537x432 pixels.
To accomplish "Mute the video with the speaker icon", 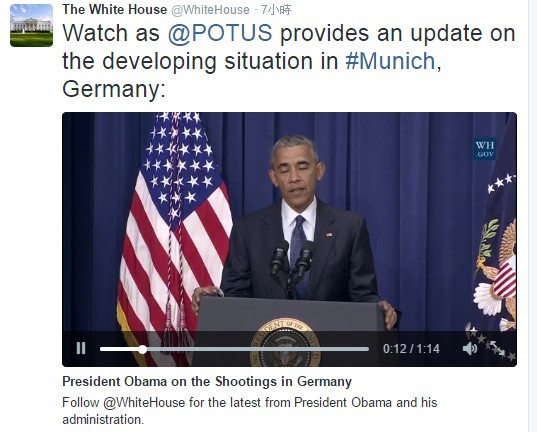I will pyautogui.click(x=470, y=348).
